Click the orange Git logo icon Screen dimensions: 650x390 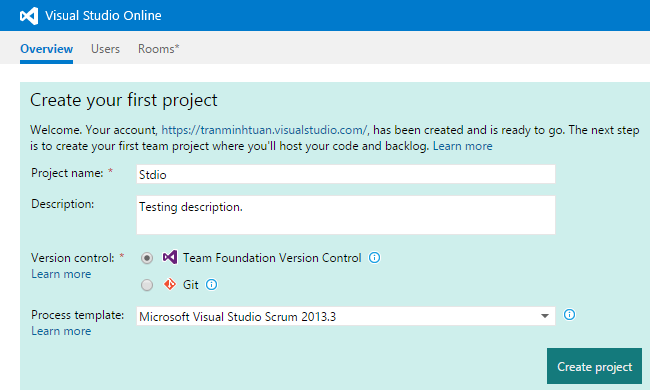coord(170,284)
